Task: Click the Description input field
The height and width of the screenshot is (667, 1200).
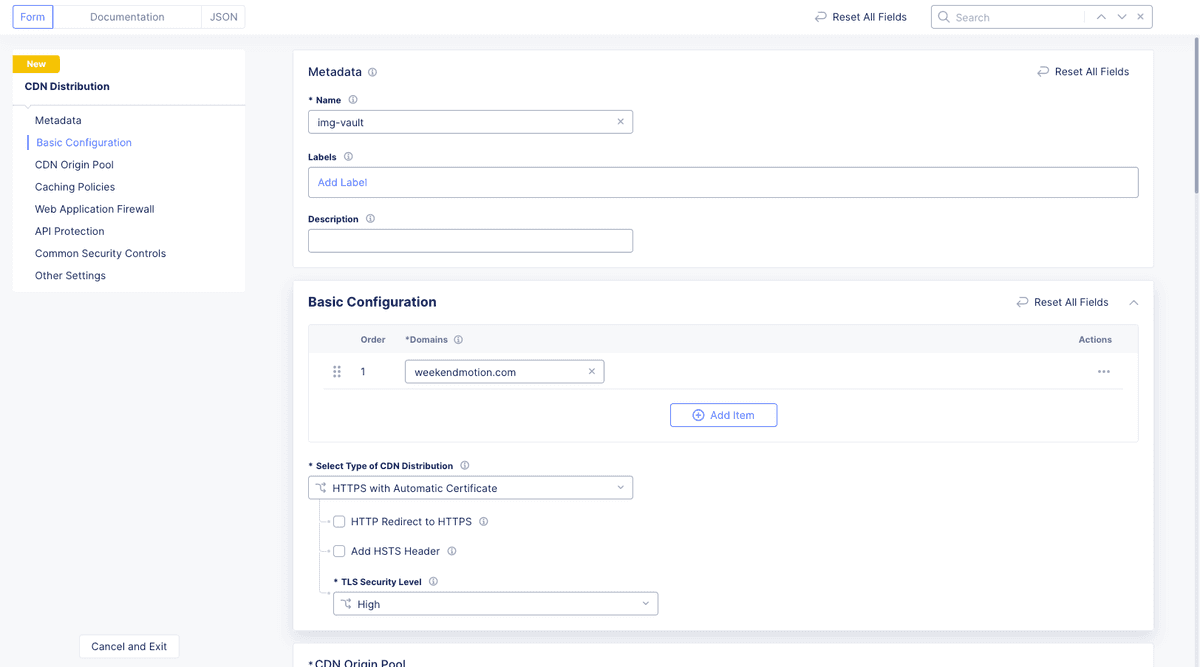Action: coord(470,241)
